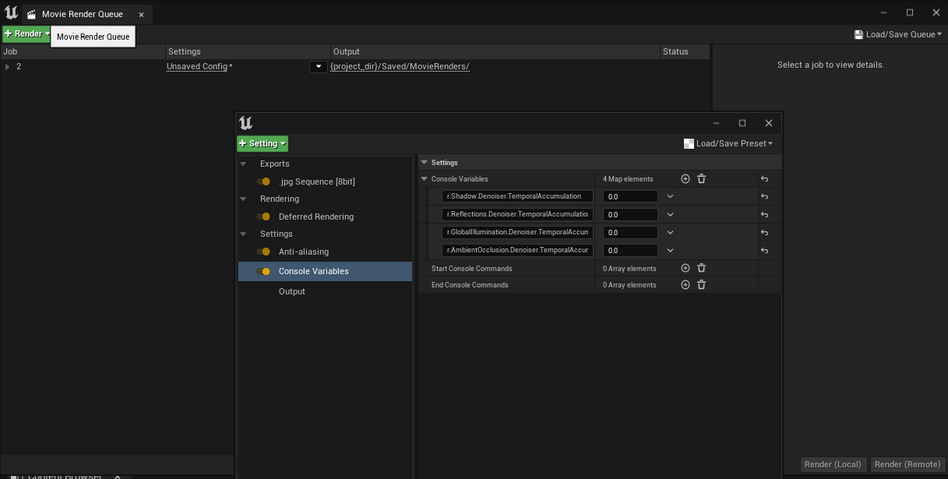Open the Load/Save Queue menu
948x479 pixels.
tap(898, 34)
